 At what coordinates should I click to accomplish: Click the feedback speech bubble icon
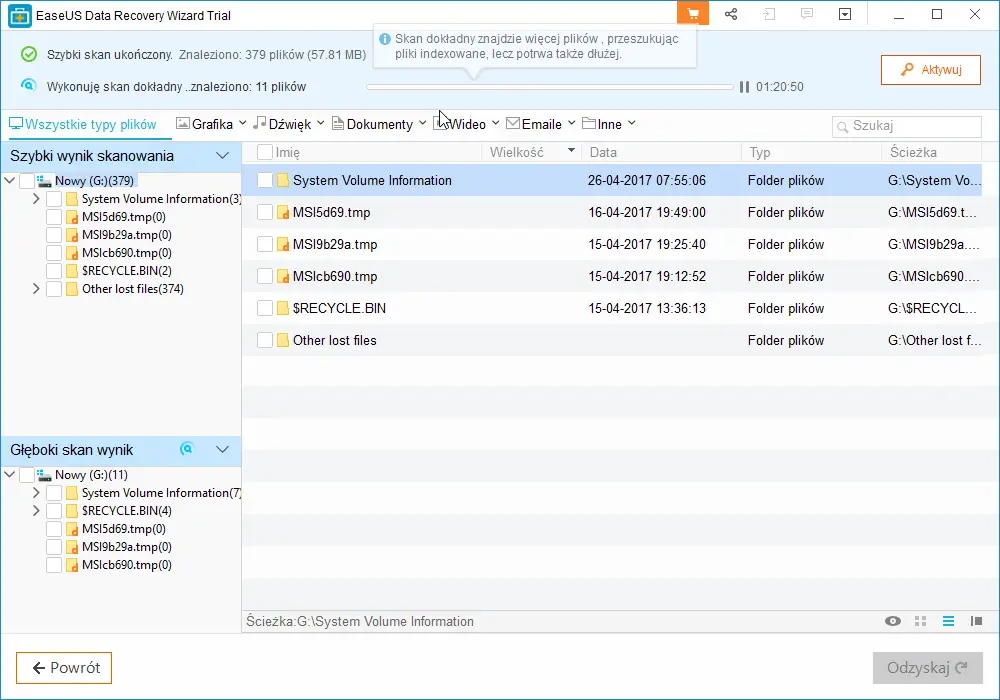tap(807, 14)
